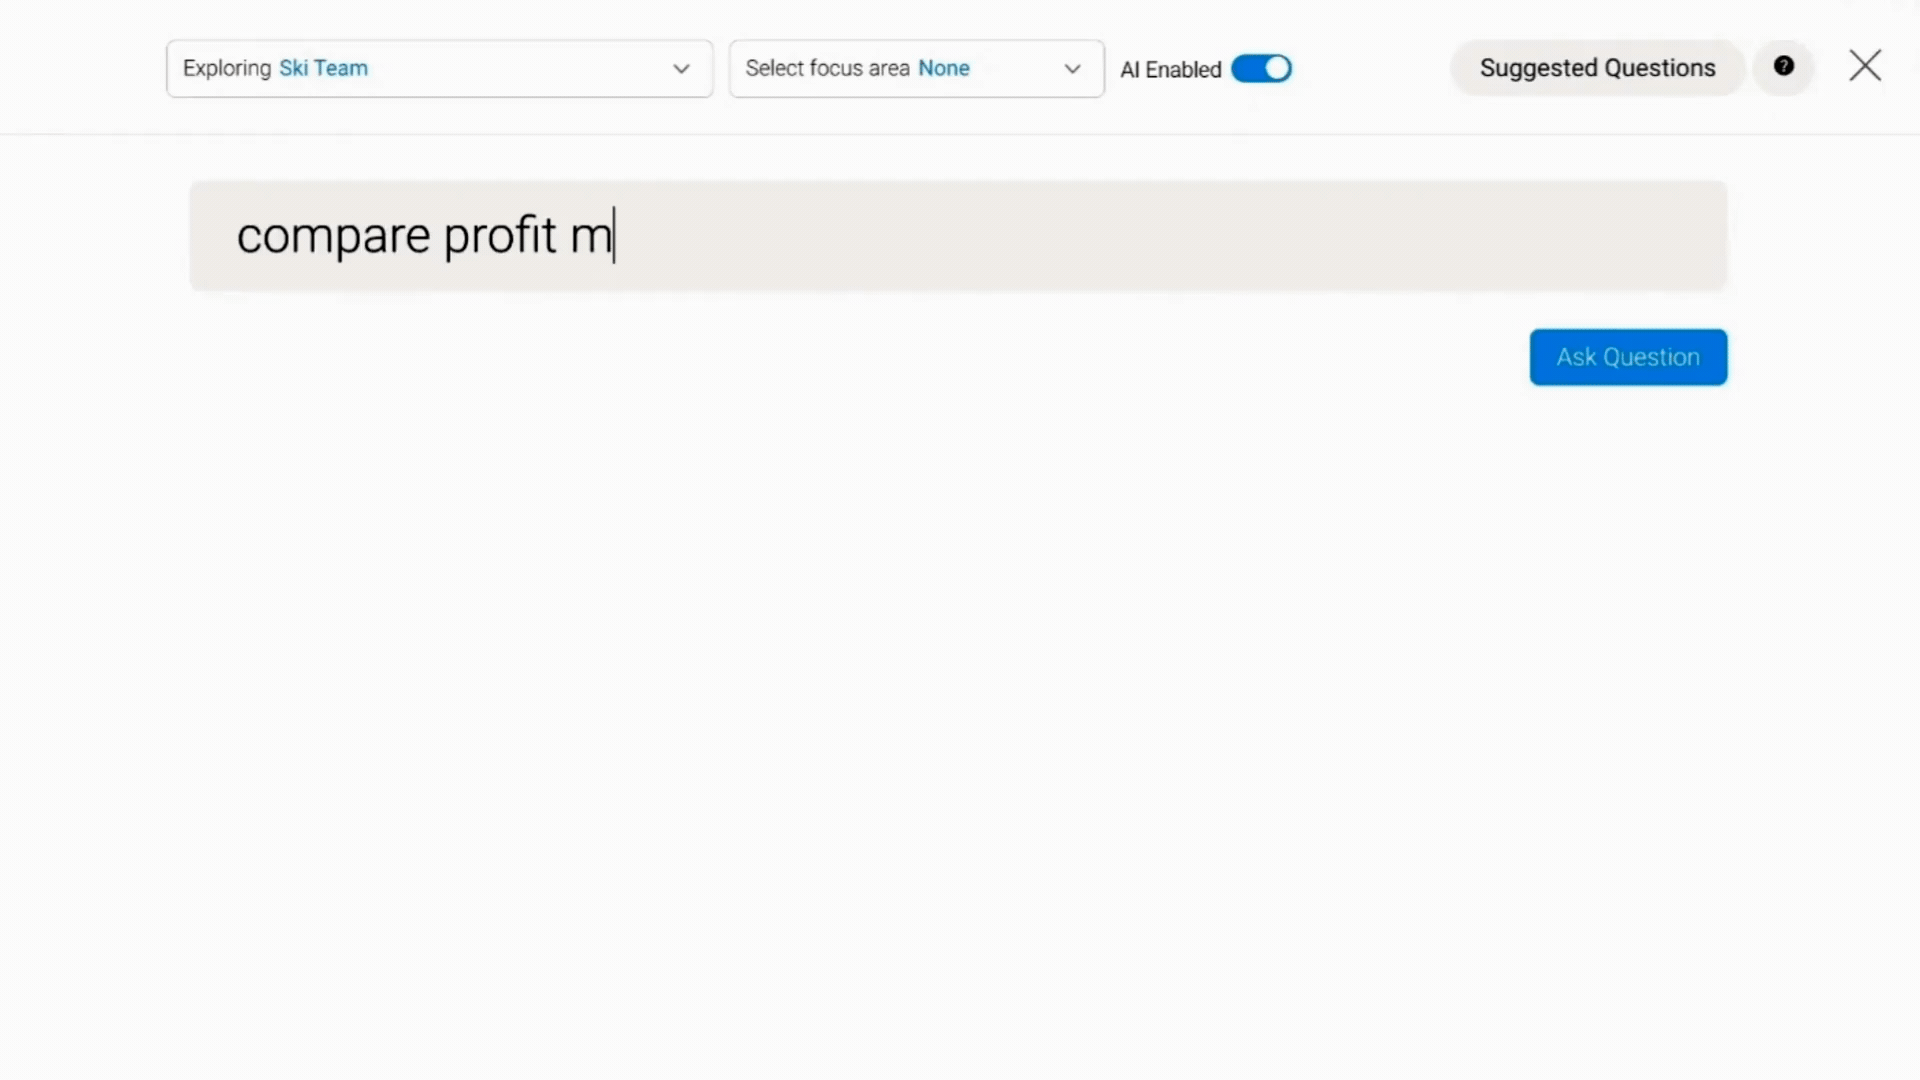This screenshot has height=1080, width=1920.
Task: Click the blue Ski Team value
Action: [324, 68]
